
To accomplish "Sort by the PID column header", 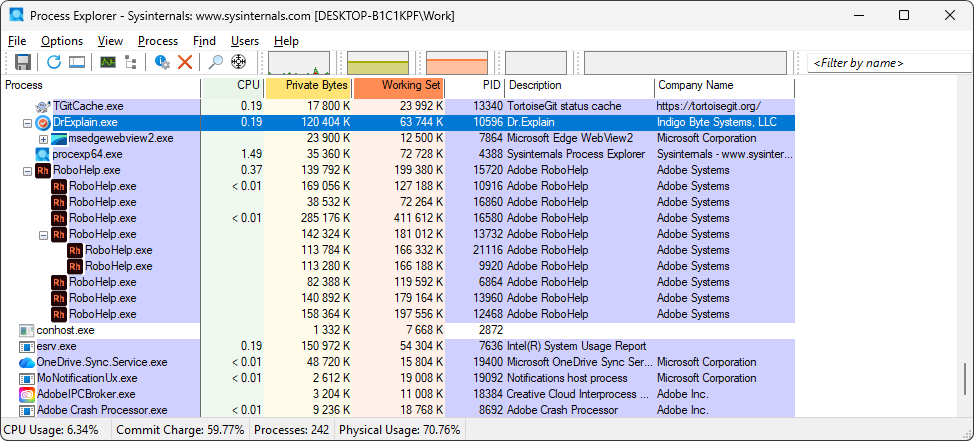I will pos(475,86).
